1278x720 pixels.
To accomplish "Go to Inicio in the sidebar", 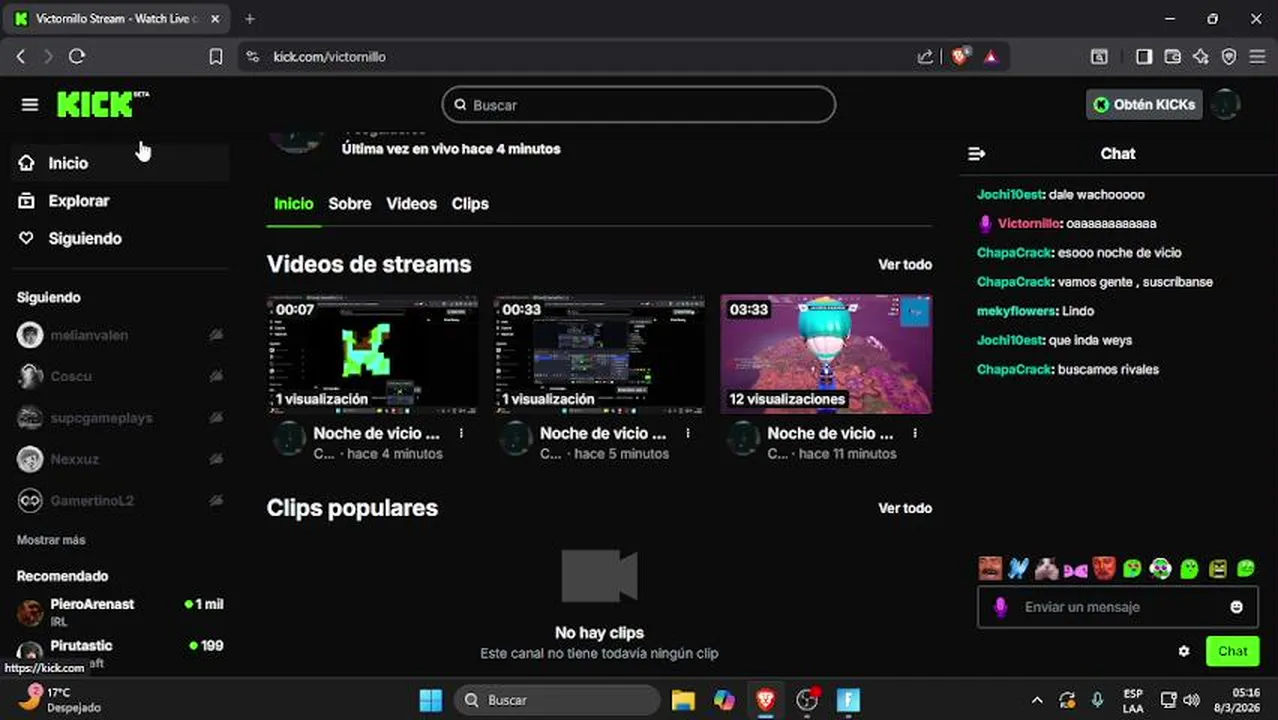I will [120, 163].
